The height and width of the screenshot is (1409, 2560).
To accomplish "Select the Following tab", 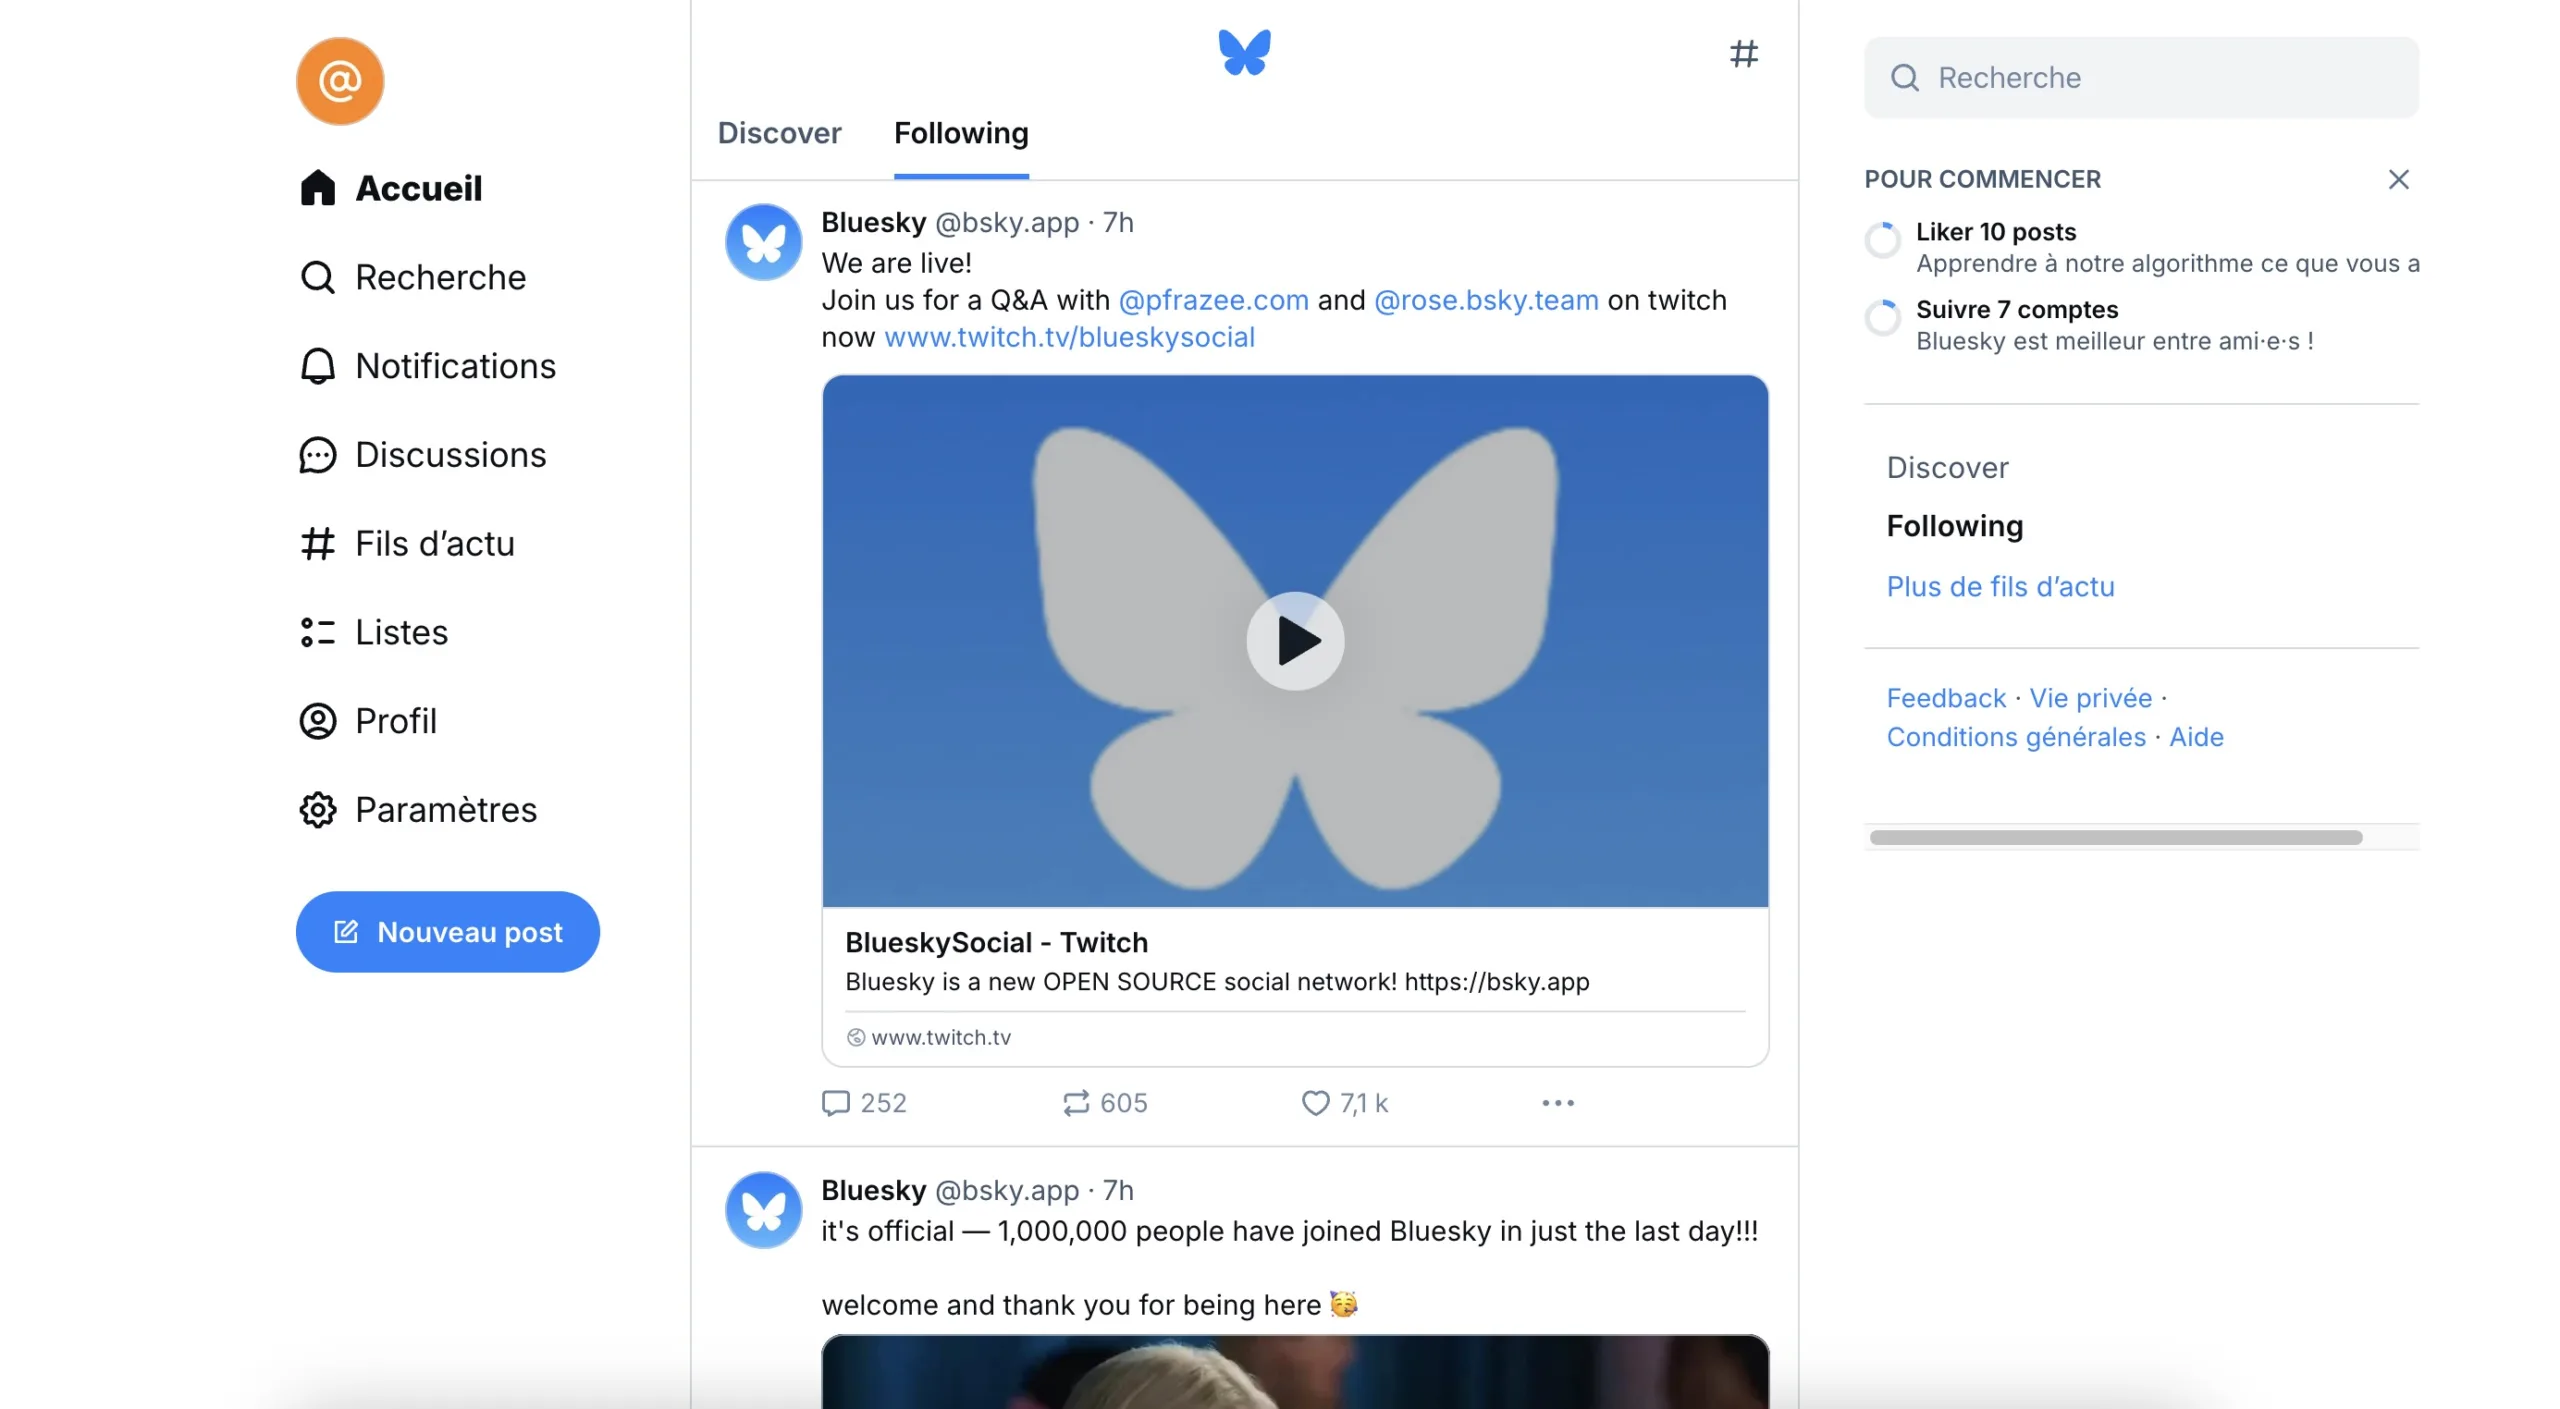I will pyautogui.click(x=961, y=132).
